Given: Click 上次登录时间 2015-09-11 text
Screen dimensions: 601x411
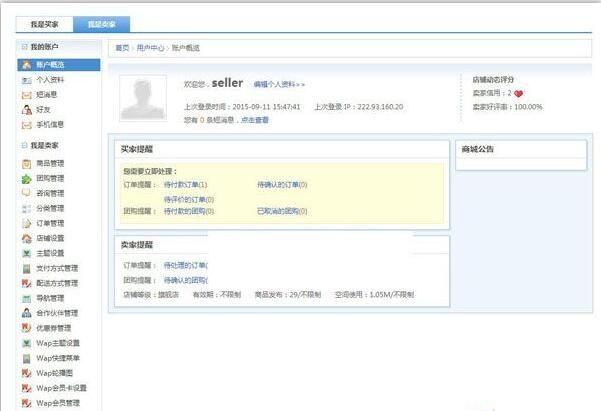Looking at the screenshot, I should coord(242,107).
